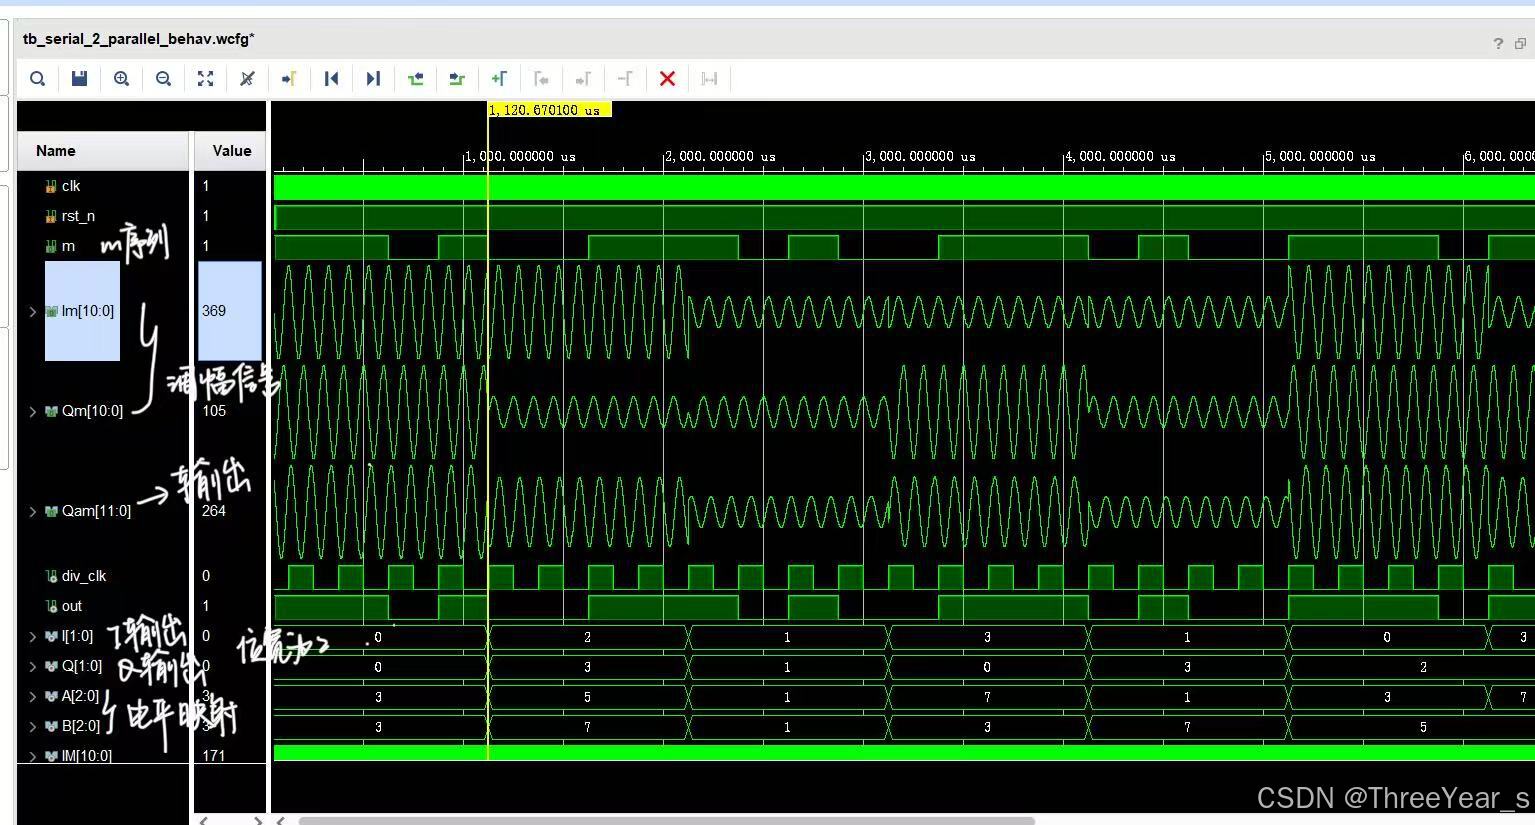This screenshot has height=825, width=1535.
Task: Click the zoom to cursor icon
Action: tap(247, 79)
